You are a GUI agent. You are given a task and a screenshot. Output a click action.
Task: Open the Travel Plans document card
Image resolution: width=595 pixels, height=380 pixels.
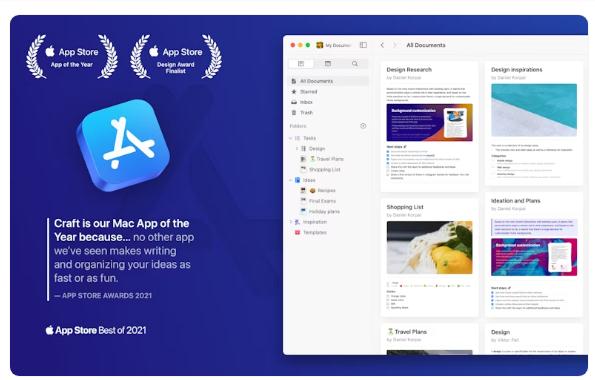click(429, 339)
